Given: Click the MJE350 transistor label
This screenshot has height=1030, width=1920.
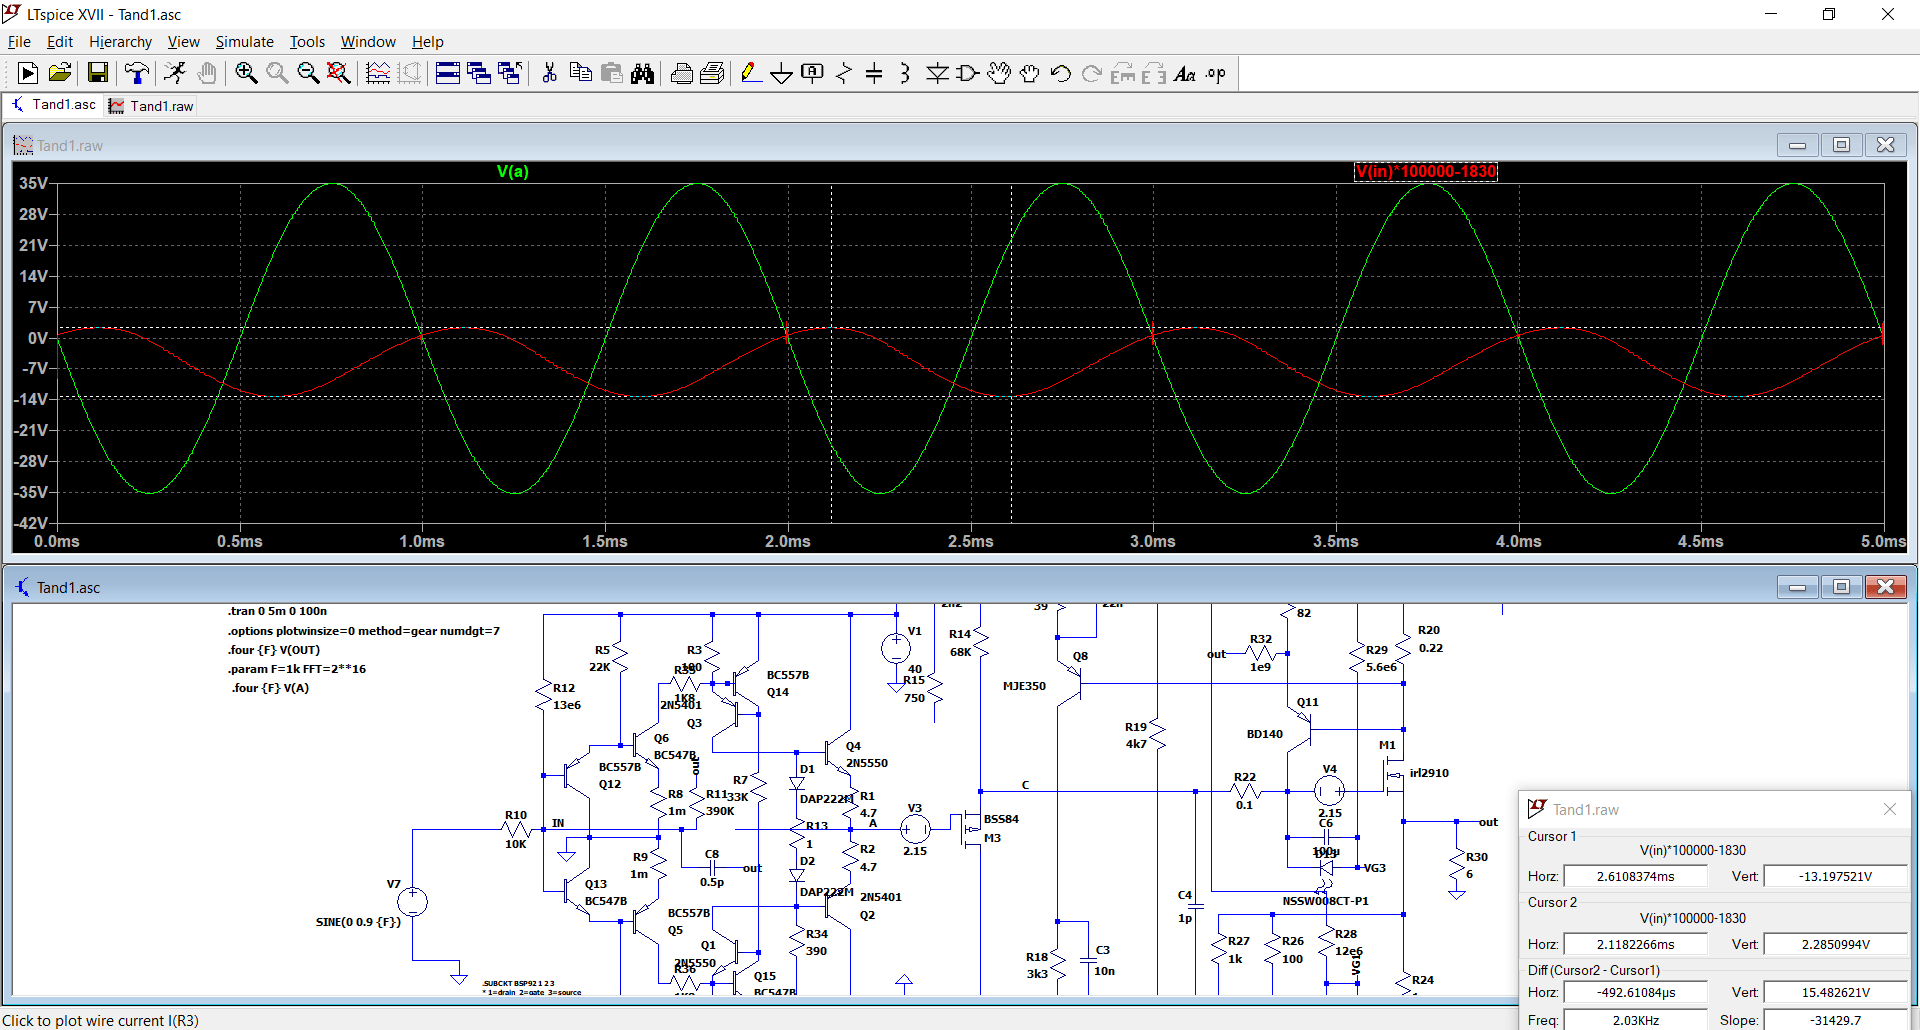Looking at the screenshot, I should [x=1024, y=686].
